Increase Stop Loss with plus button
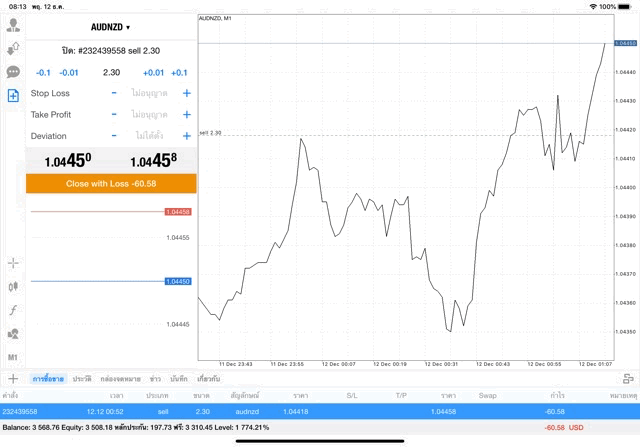Image resolution: width=640 pixels, height=447 pixels. [x=186, y=93]
